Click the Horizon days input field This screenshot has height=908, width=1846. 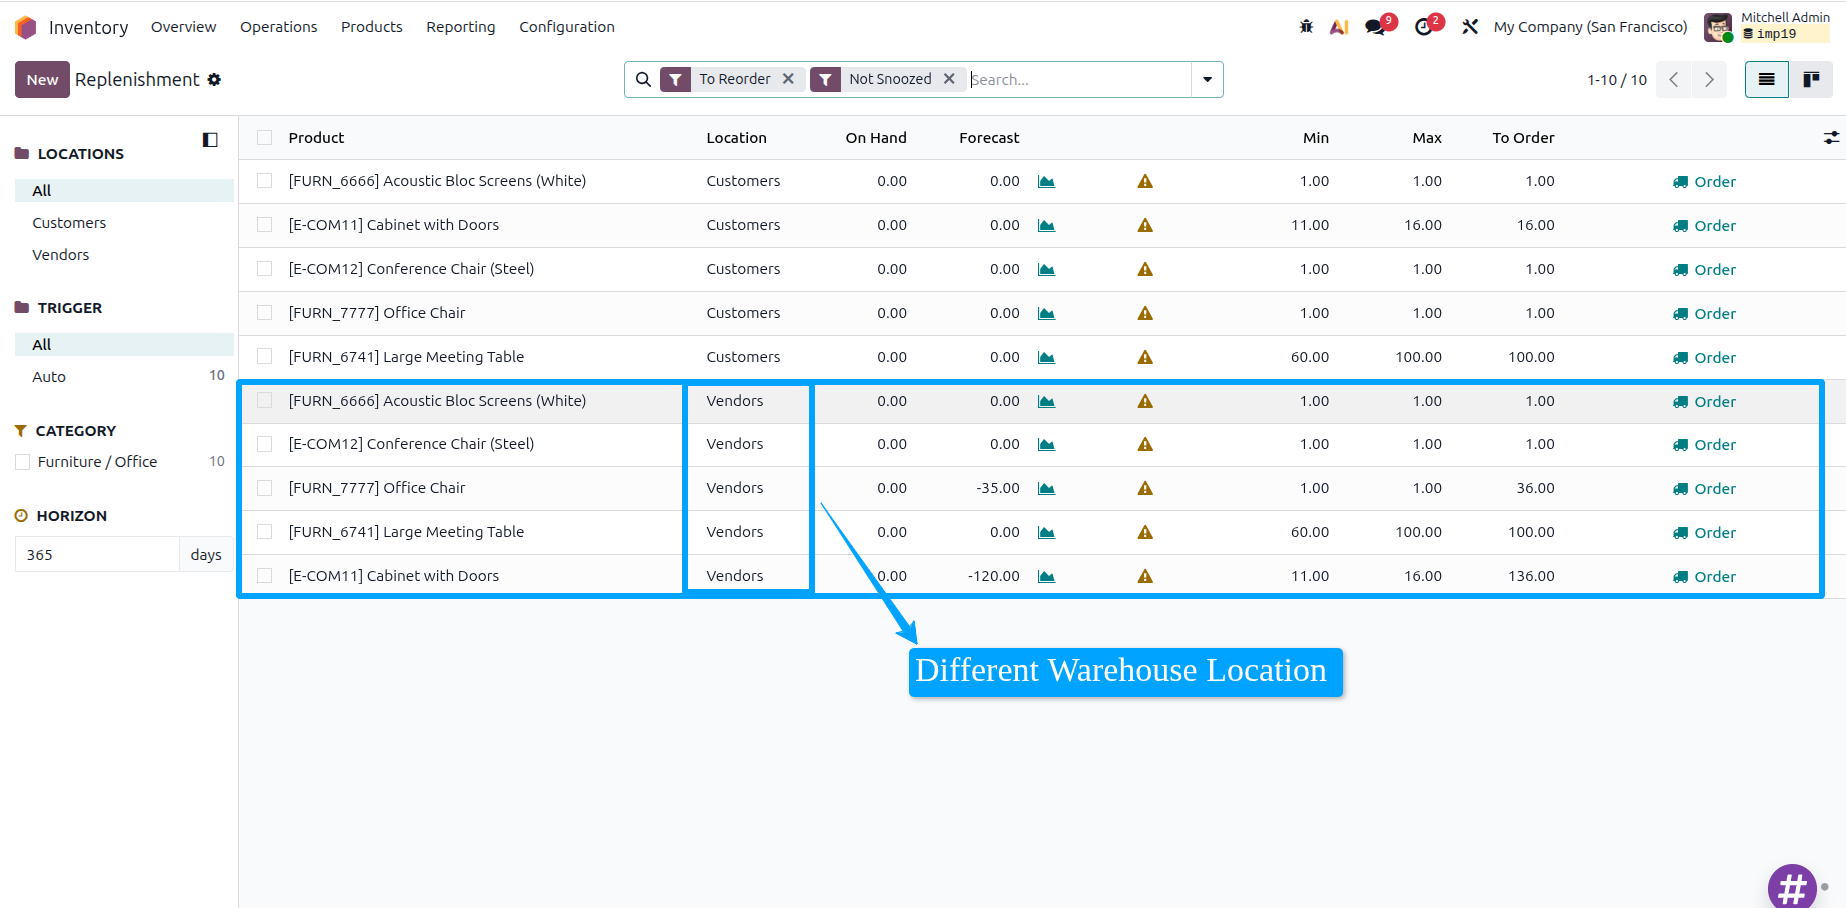[x=97, y=555]
